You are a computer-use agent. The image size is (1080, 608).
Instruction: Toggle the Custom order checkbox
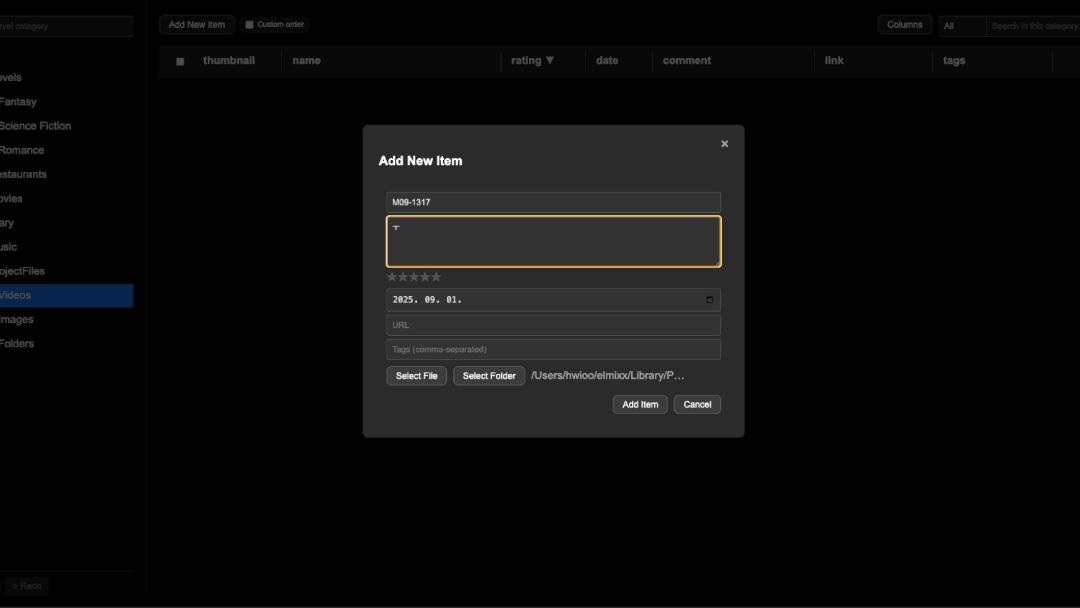pyautogui.click(x=250, y=25)
